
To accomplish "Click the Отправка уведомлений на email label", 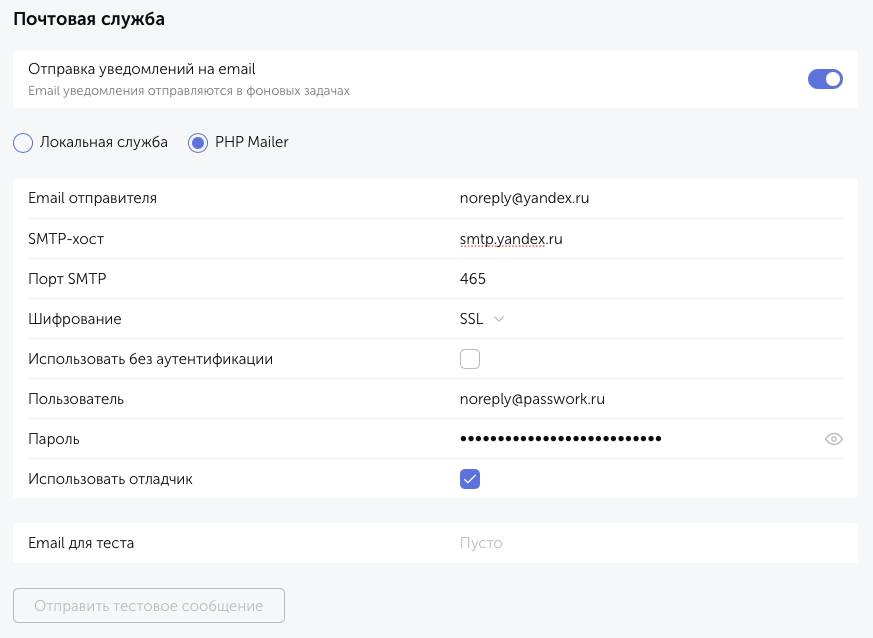I will pos(142,70).
